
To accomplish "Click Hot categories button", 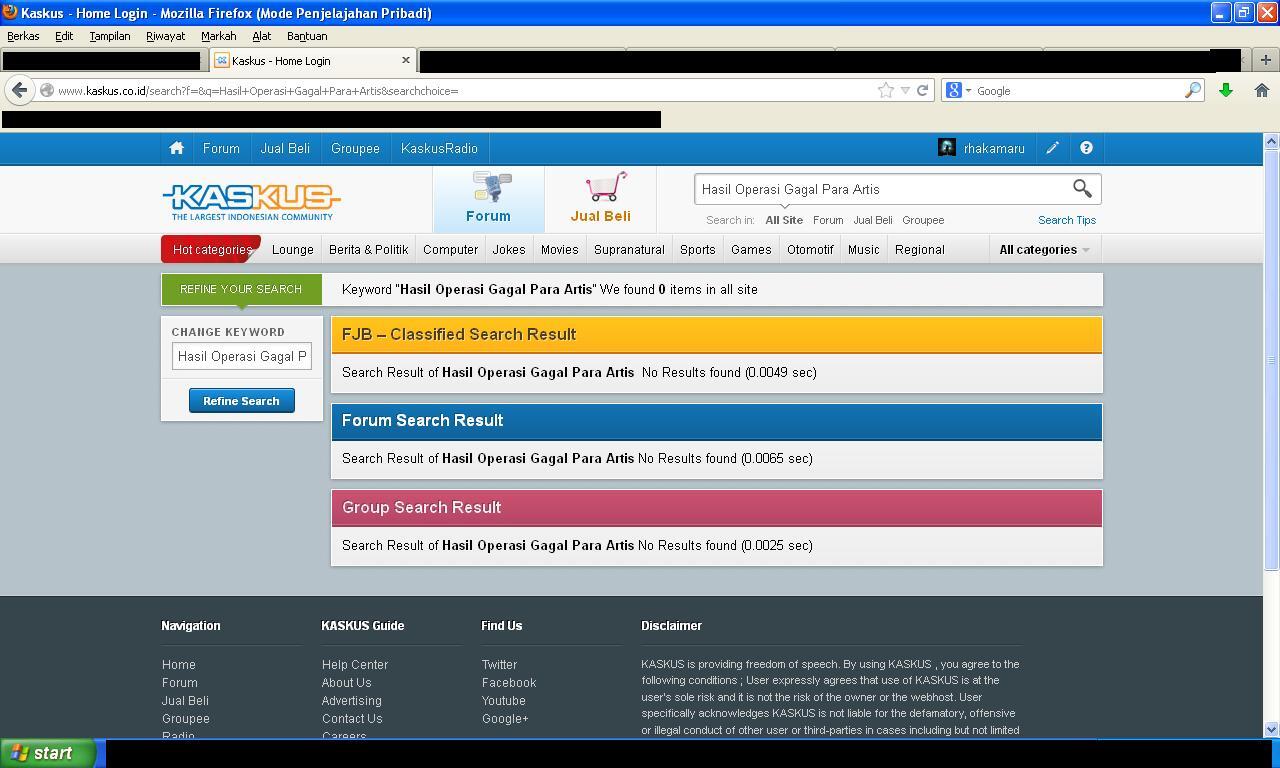I will [211, 249].
